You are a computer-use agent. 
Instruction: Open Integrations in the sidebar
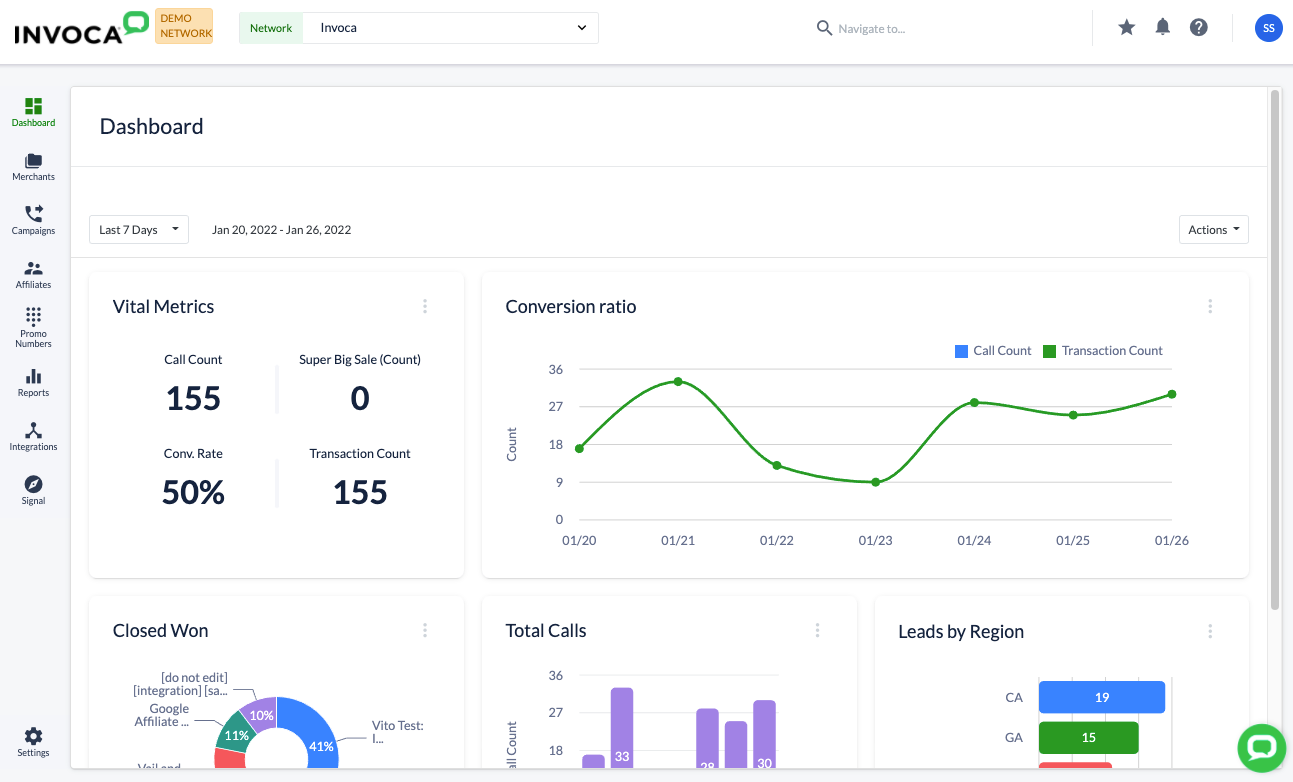[x=33, y=436]
